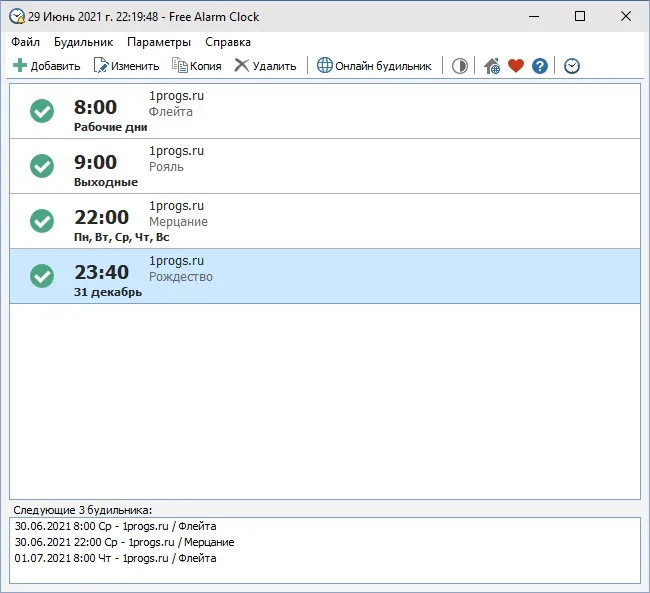Open help via blue question mark icon
This screenshot has width=650, height=593.
[540, 66]
